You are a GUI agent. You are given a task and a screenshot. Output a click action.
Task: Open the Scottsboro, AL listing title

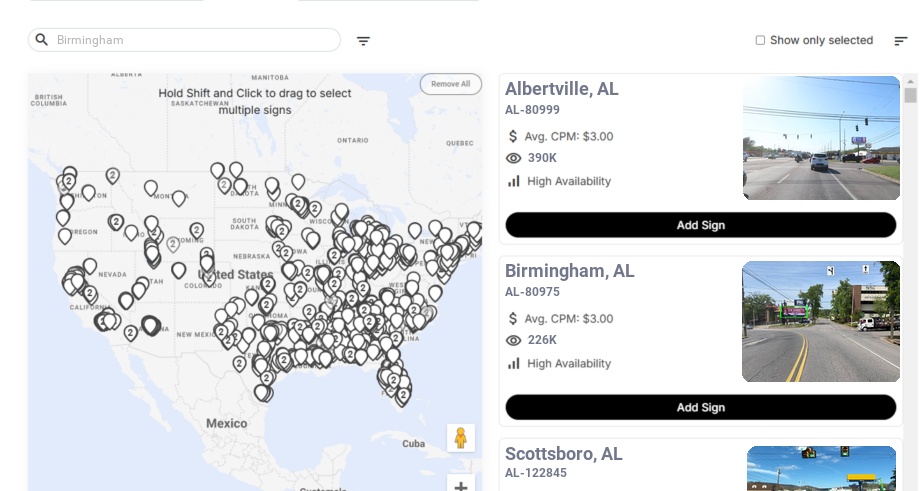point(564,454)
